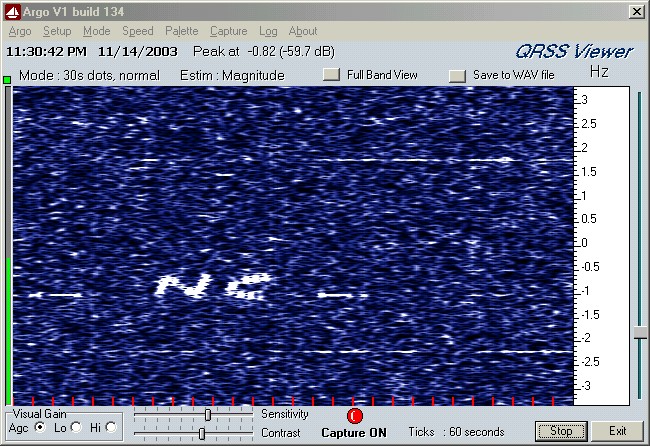Click the time '11:30:42 PM' display
Viewport: 650px width, 446px height.
pyautogui.click(x=46, y=52)
